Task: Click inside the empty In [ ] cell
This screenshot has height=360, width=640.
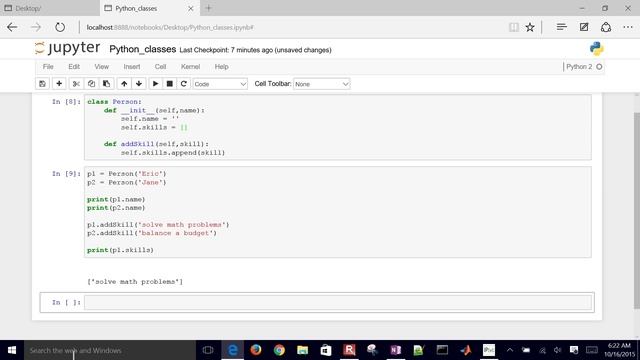Action: (338, 302)
